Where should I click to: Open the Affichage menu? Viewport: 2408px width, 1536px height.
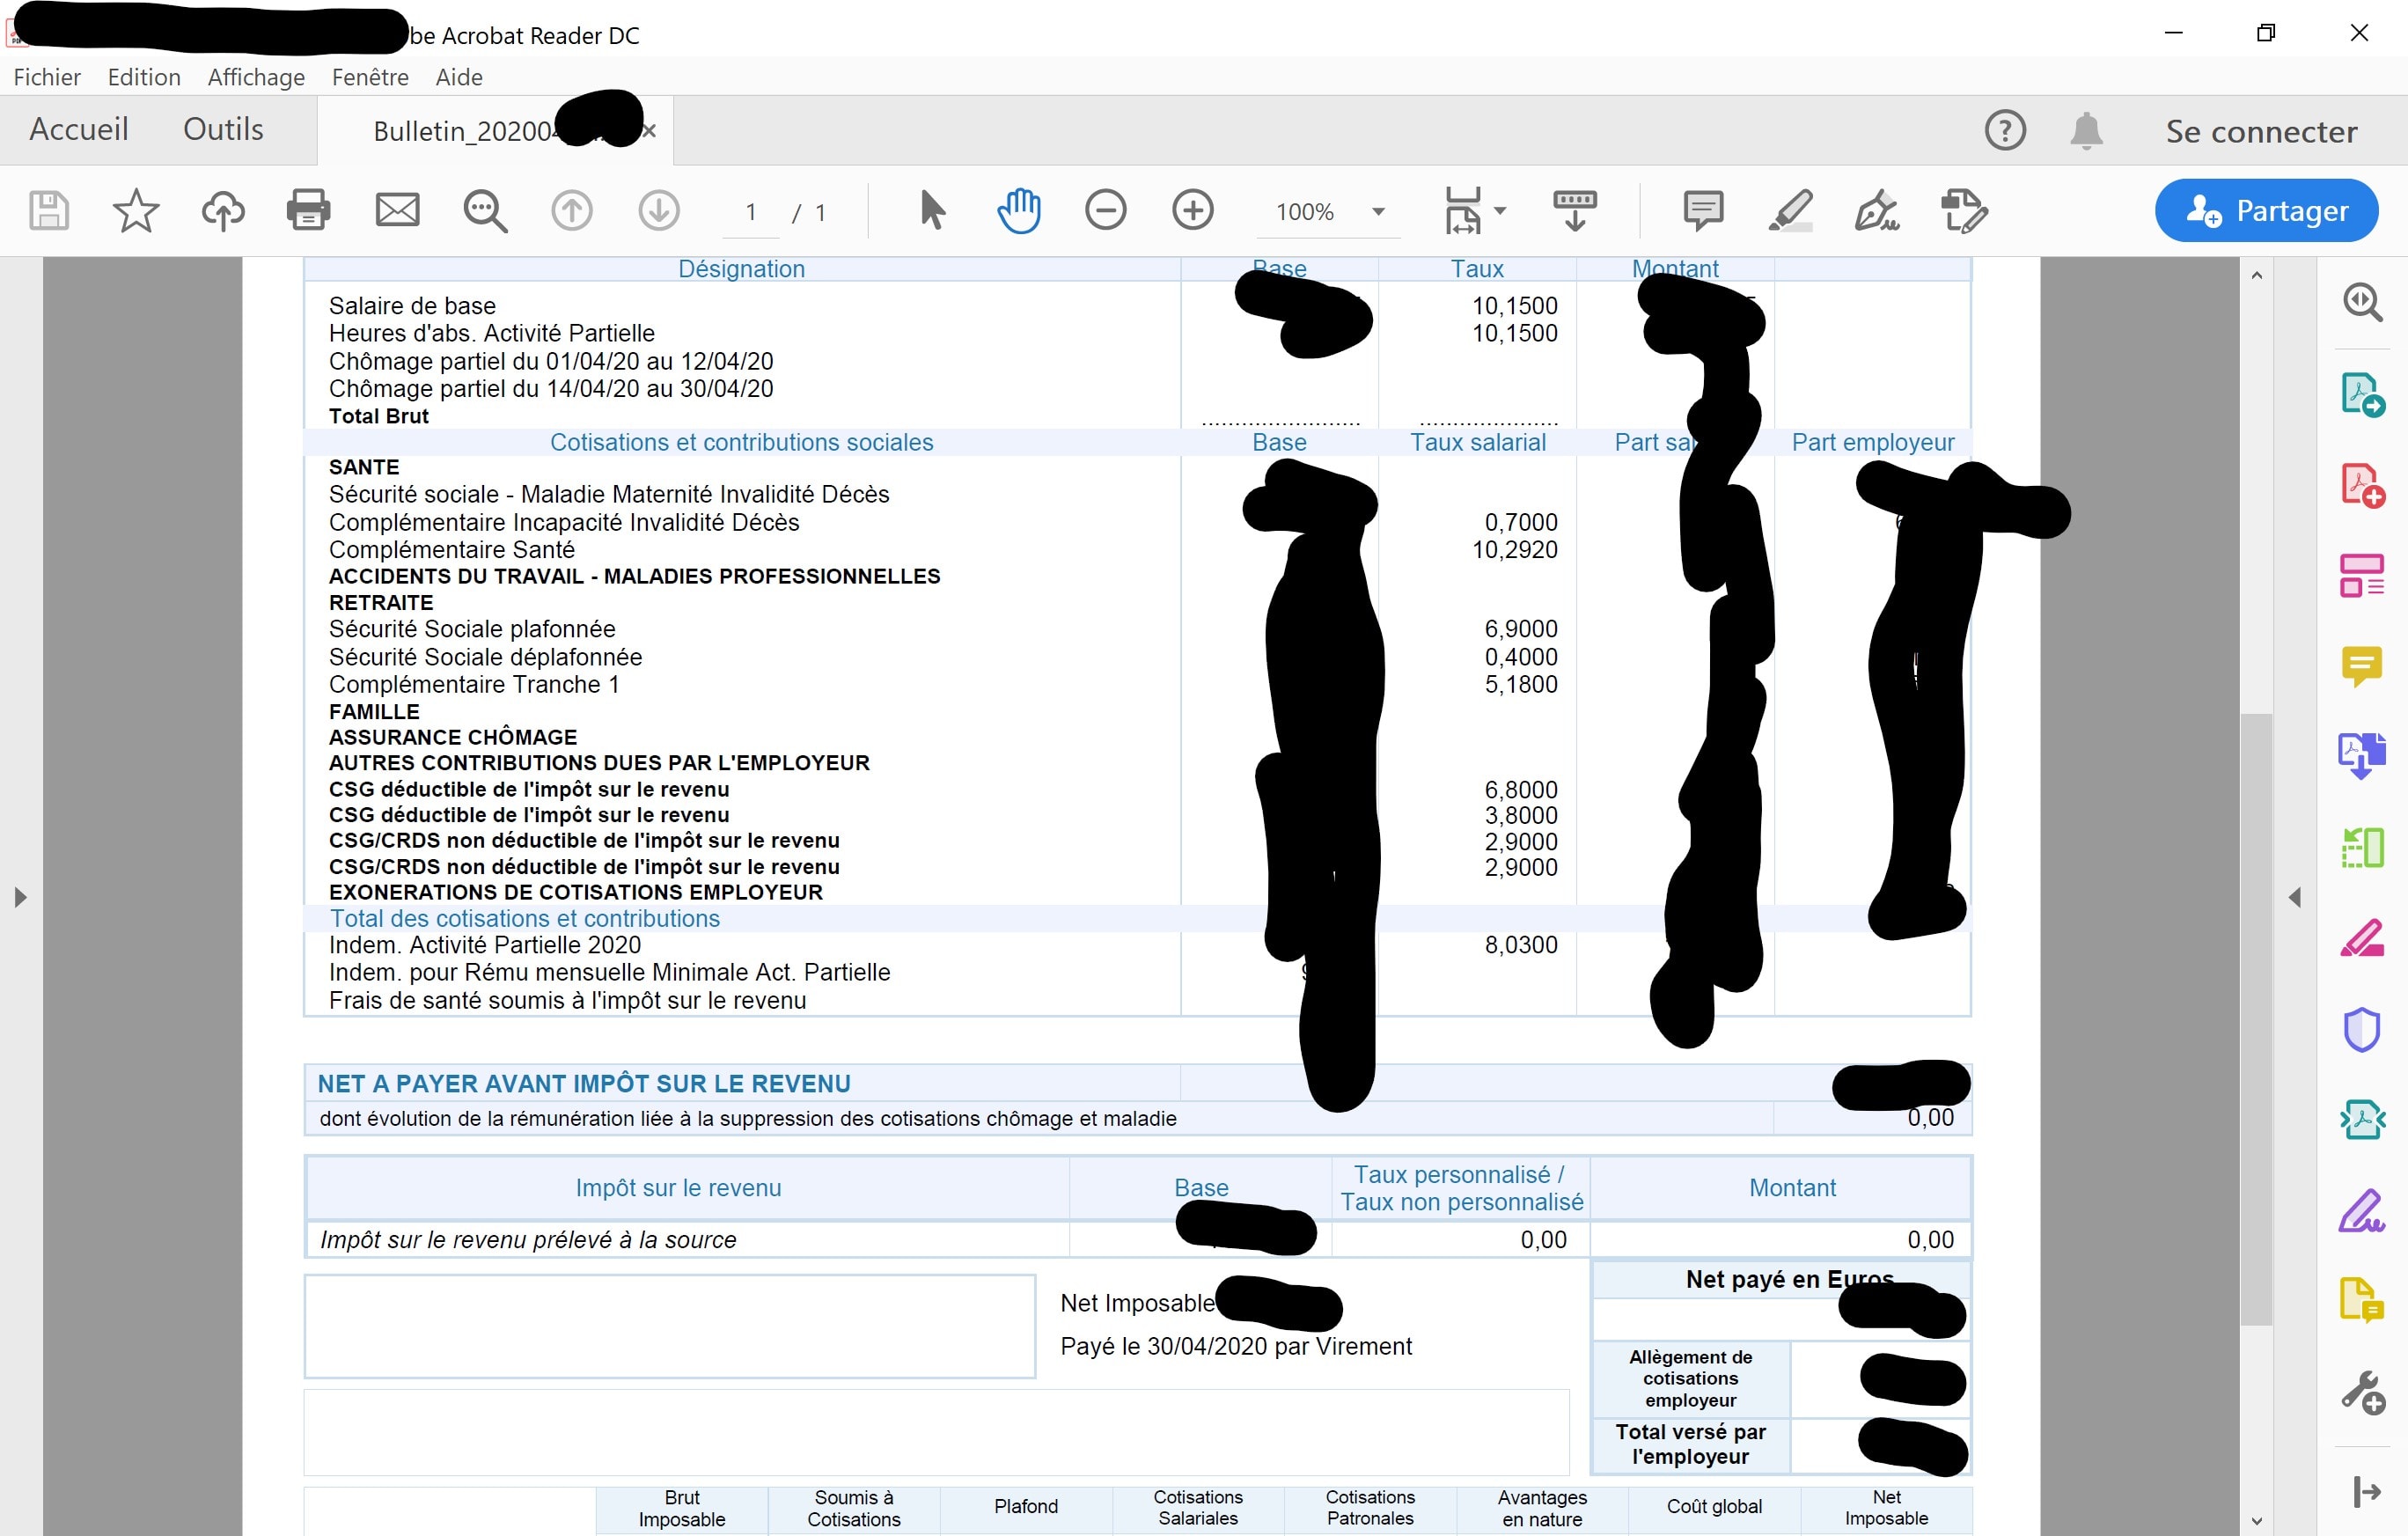256,77
